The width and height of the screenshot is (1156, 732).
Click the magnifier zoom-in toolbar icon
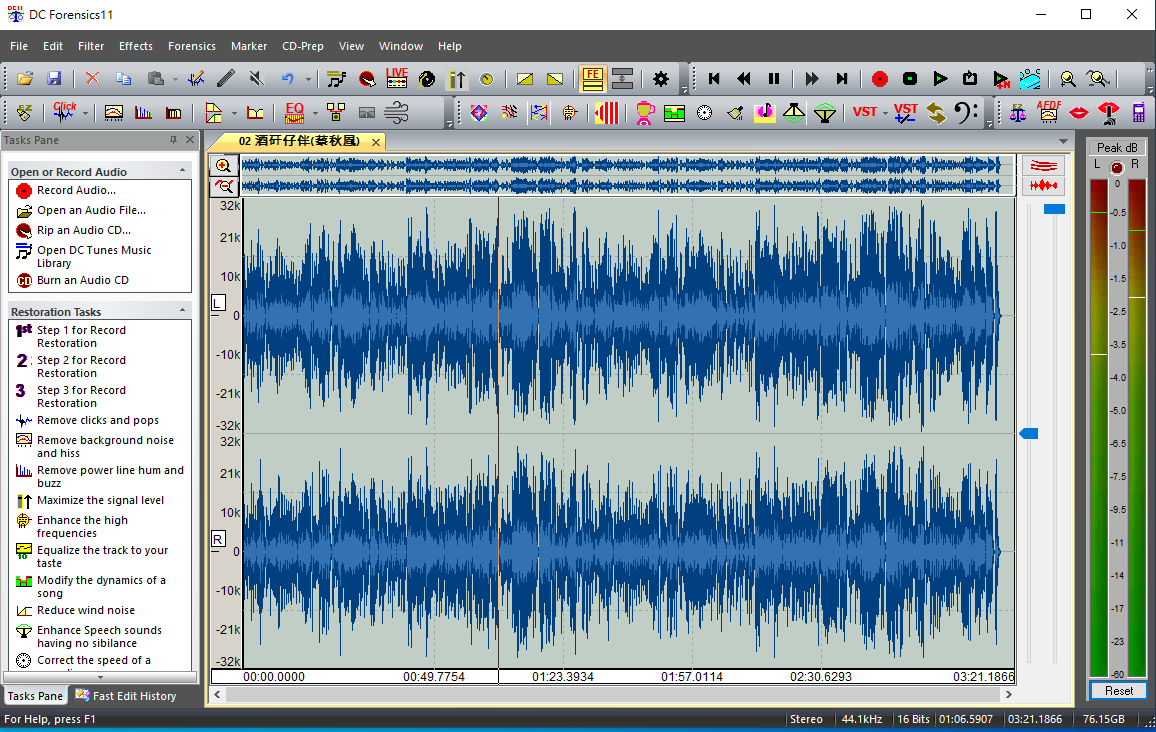click(x=1067, y=79)
